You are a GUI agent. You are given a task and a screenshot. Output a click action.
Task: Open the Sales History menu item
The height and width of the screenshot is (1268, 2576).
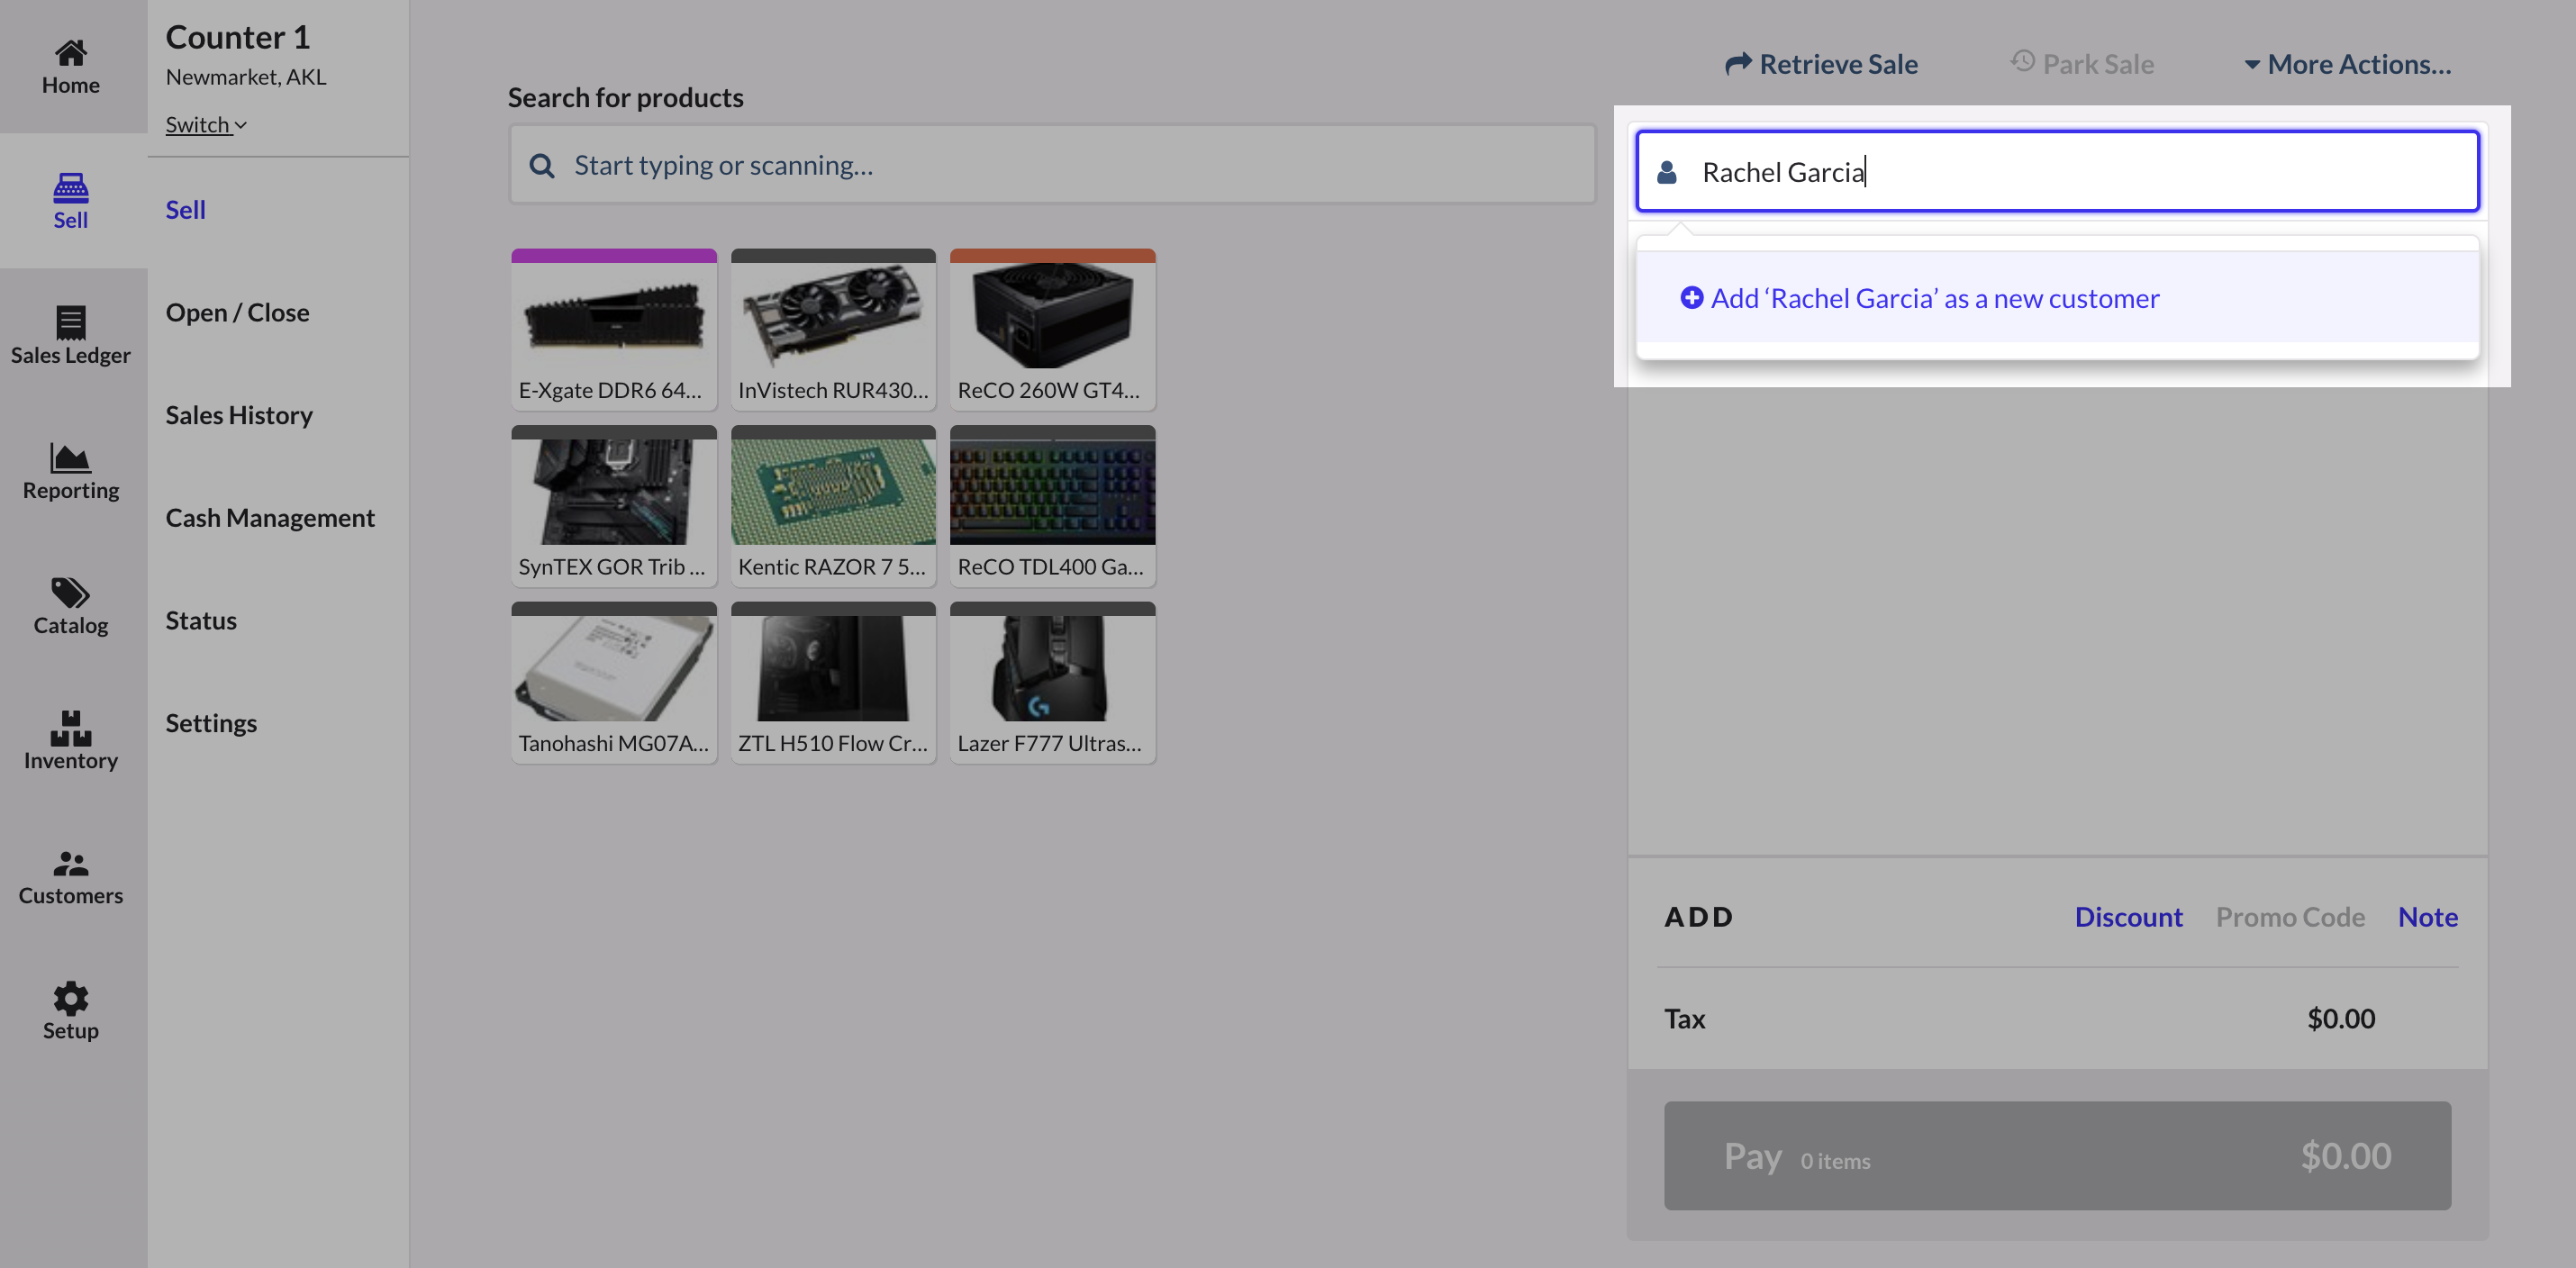coord(239,414)
